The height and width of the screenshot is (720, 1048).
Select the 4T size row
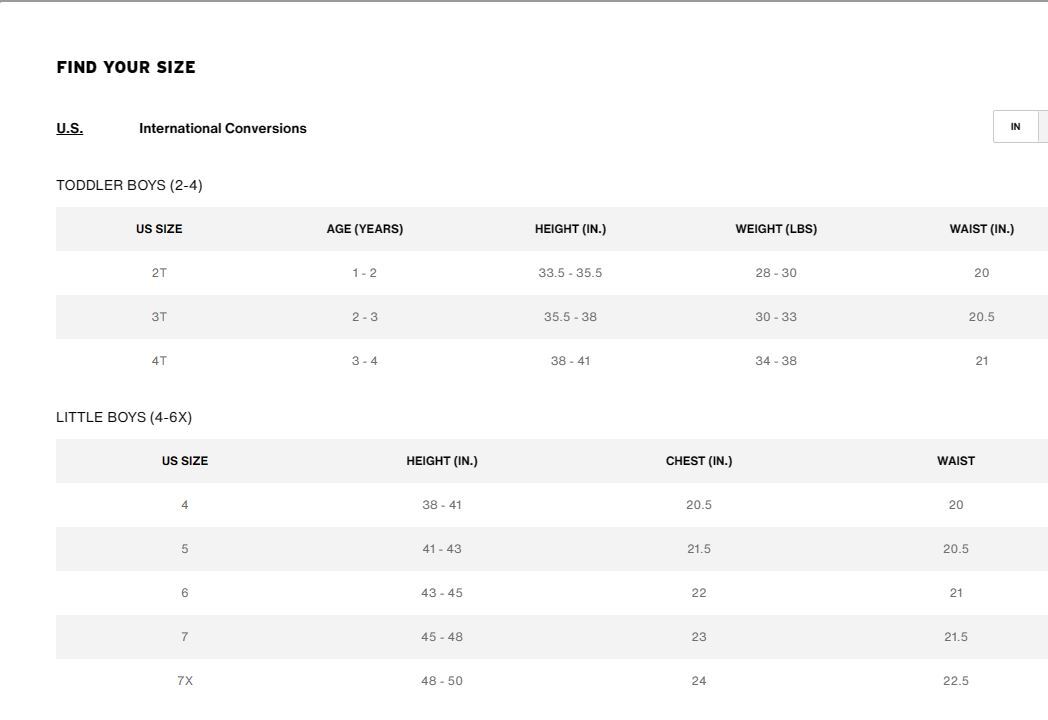(552, 361)
